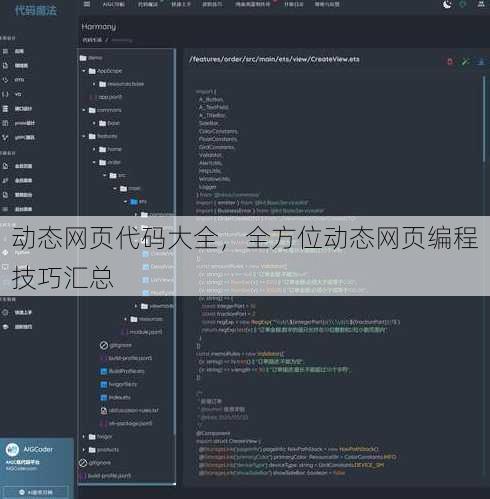The image size is (490, 499).
Task: Open module.json5 in file tree
Action: pyautogui.click(x=142, y=332)
